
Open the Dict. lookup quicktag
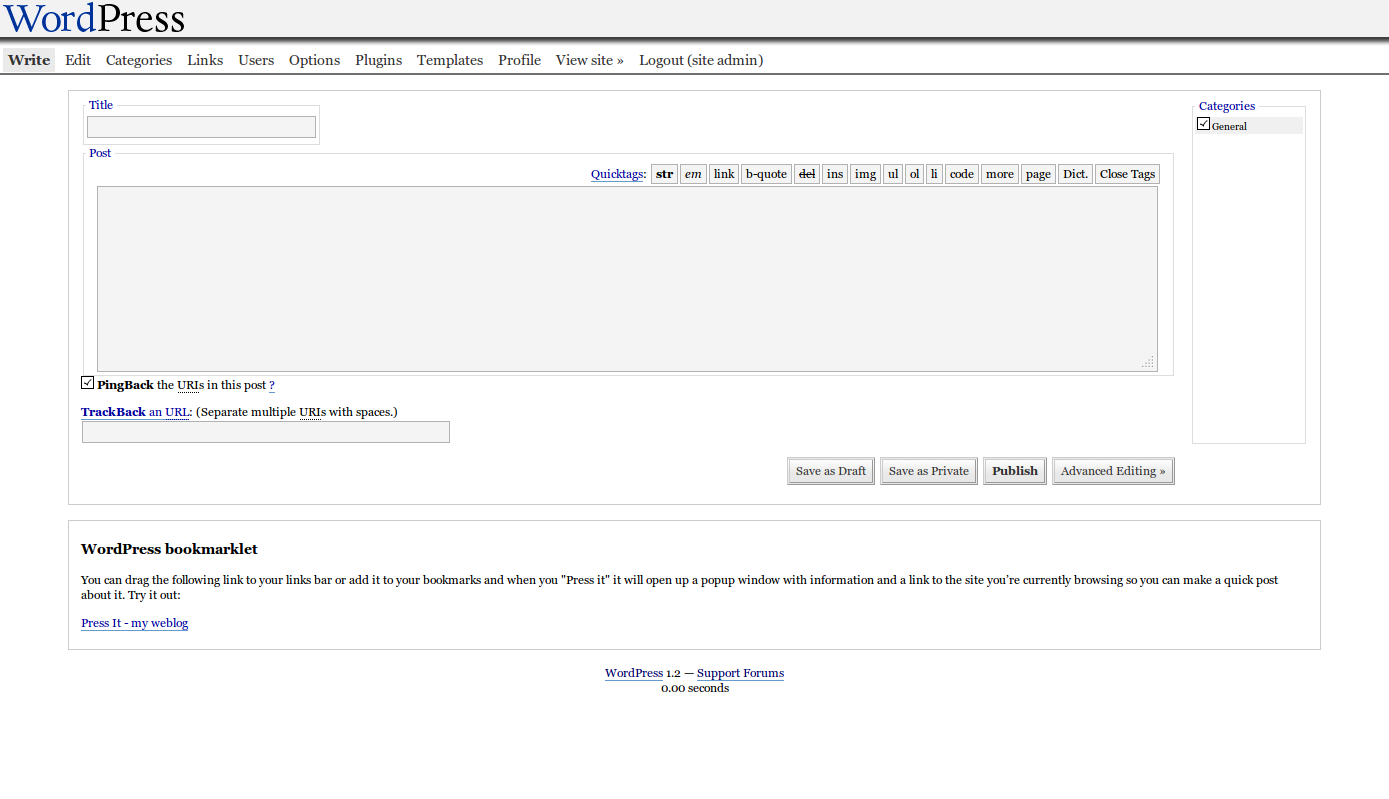point(1076,174)
